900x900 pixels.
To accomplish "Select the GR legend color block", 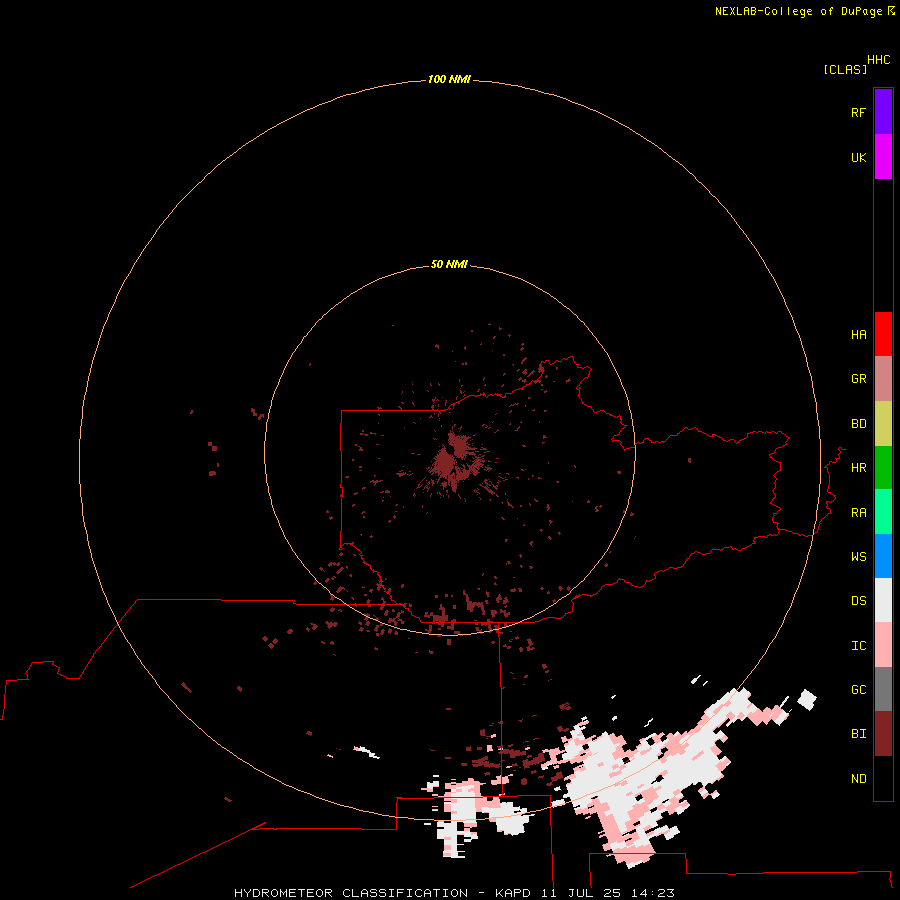I will pos(883,379).
